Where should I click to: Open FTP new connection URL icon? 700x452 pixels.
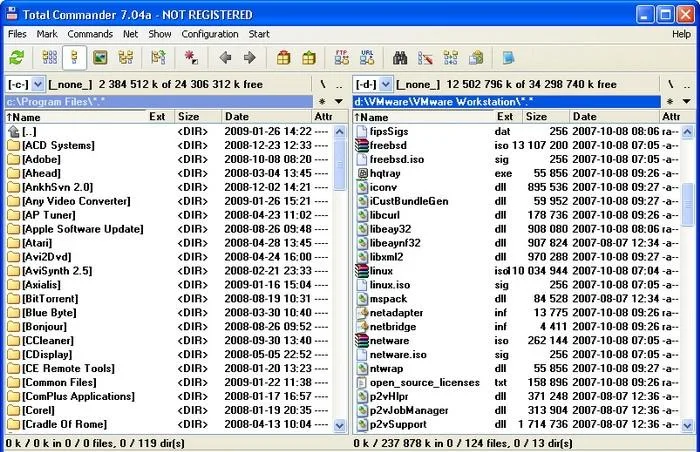[x=367, y=58]
